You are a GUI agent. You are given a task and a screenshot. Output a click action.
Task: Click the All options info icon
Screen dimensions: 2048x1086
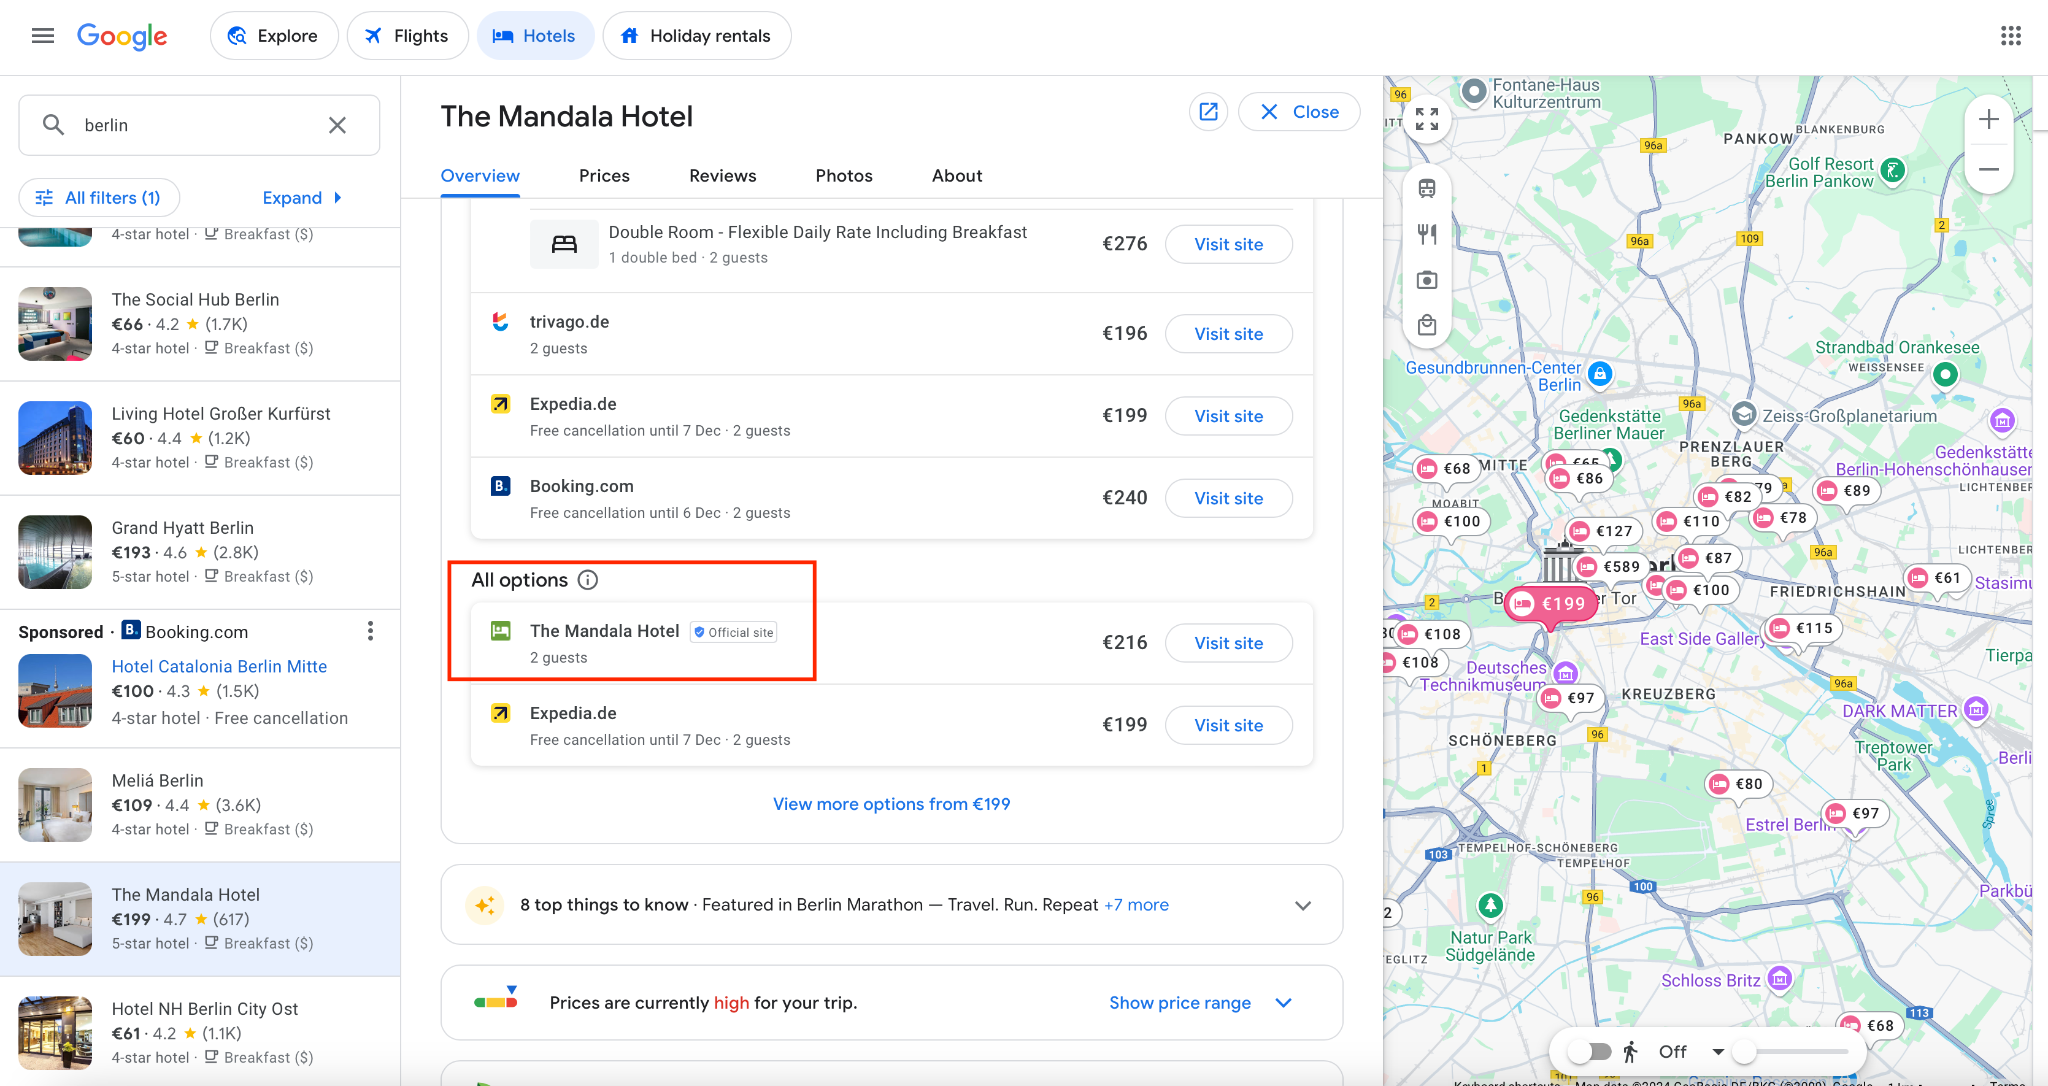coord(588,580)
